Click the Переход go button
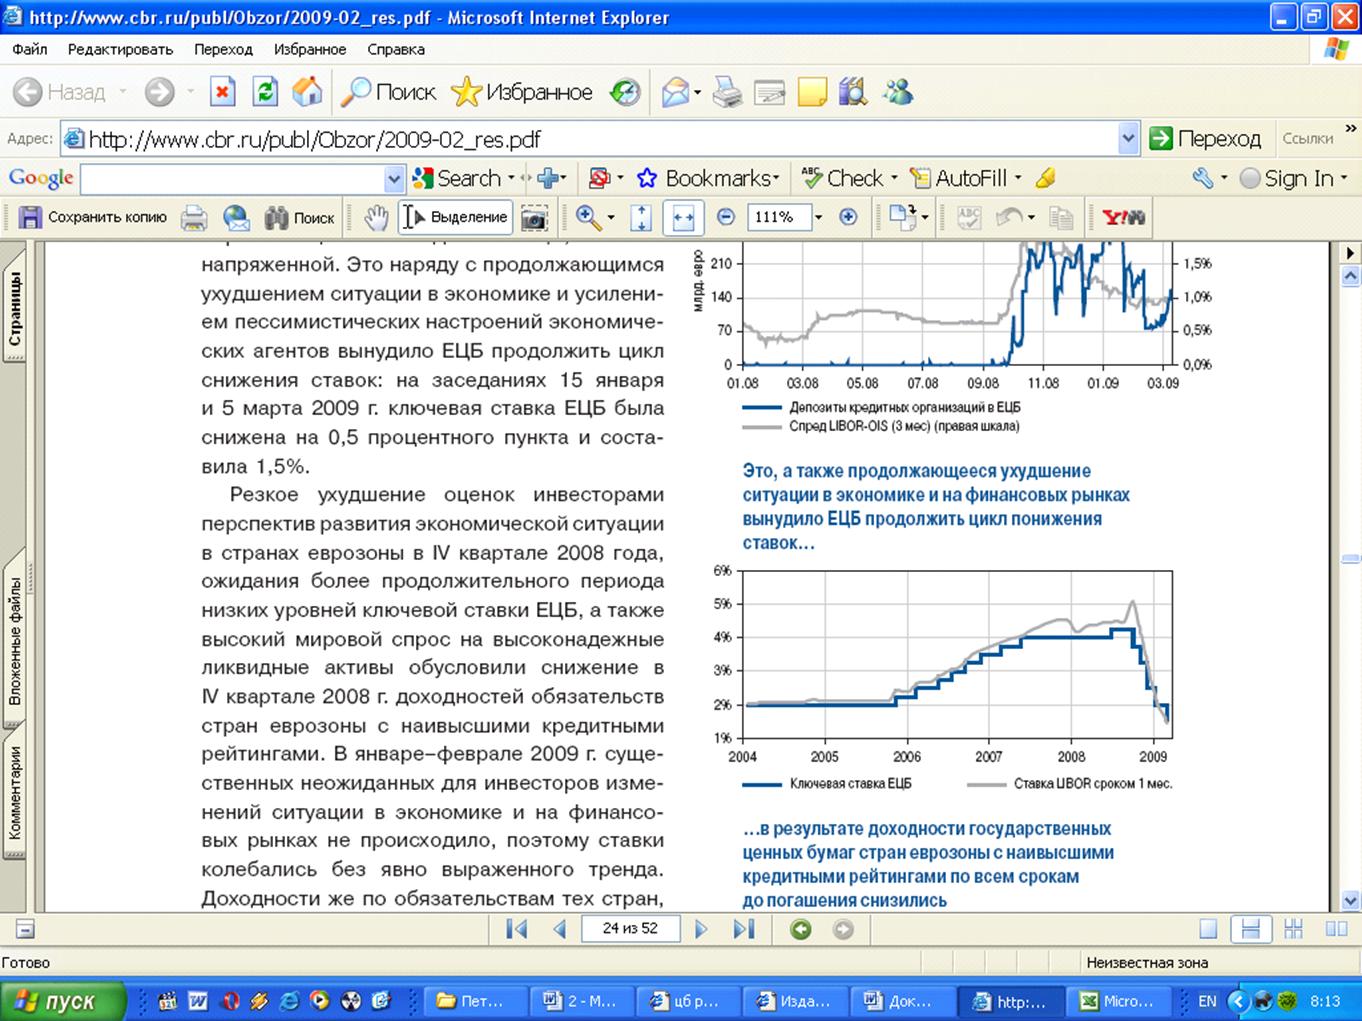This screenshot has height=1021, width=1362. click(x=1205, y=139)
